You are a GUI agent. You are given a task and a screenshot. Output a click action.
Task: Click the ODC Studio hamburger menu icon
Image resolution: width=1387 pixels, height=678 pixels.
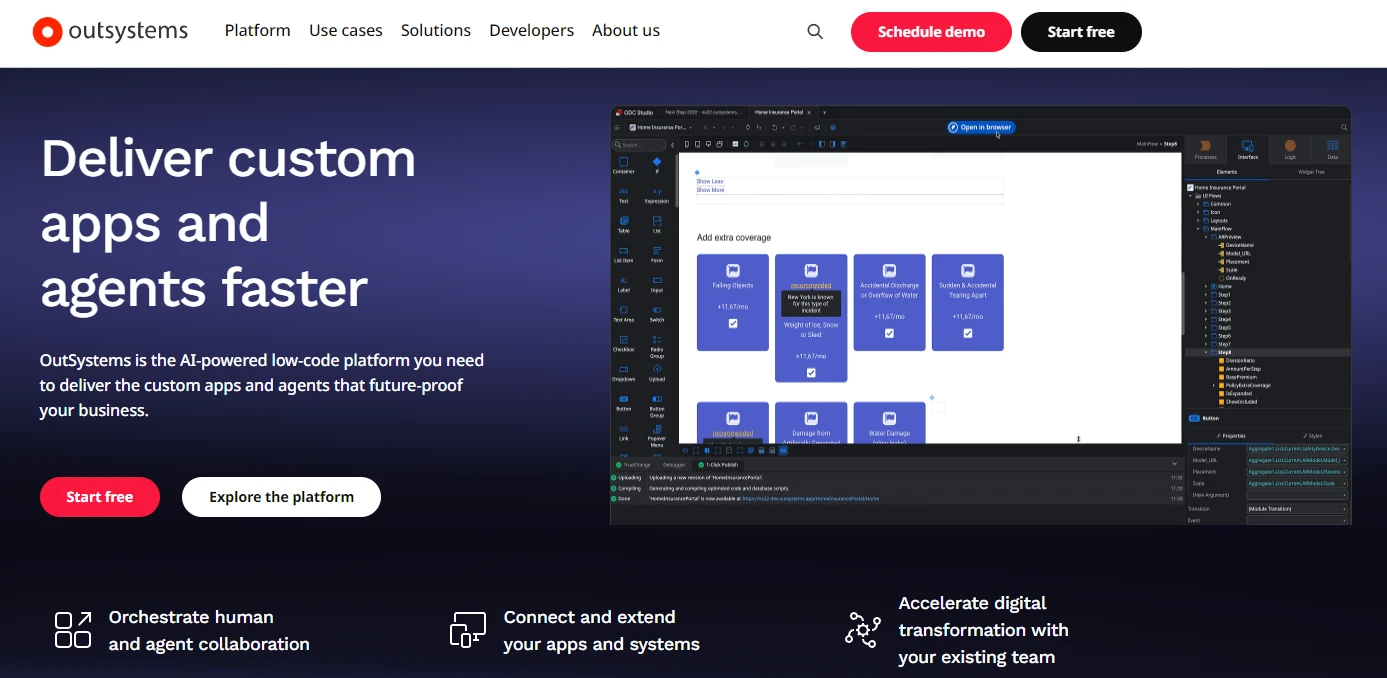617,127
